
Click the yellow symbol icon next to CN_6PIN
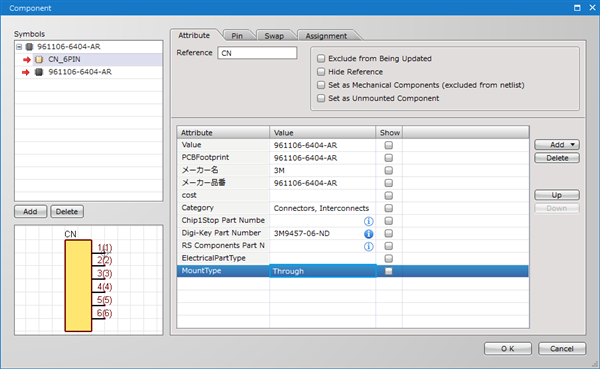pyautogui.click(x=39, y=59)
